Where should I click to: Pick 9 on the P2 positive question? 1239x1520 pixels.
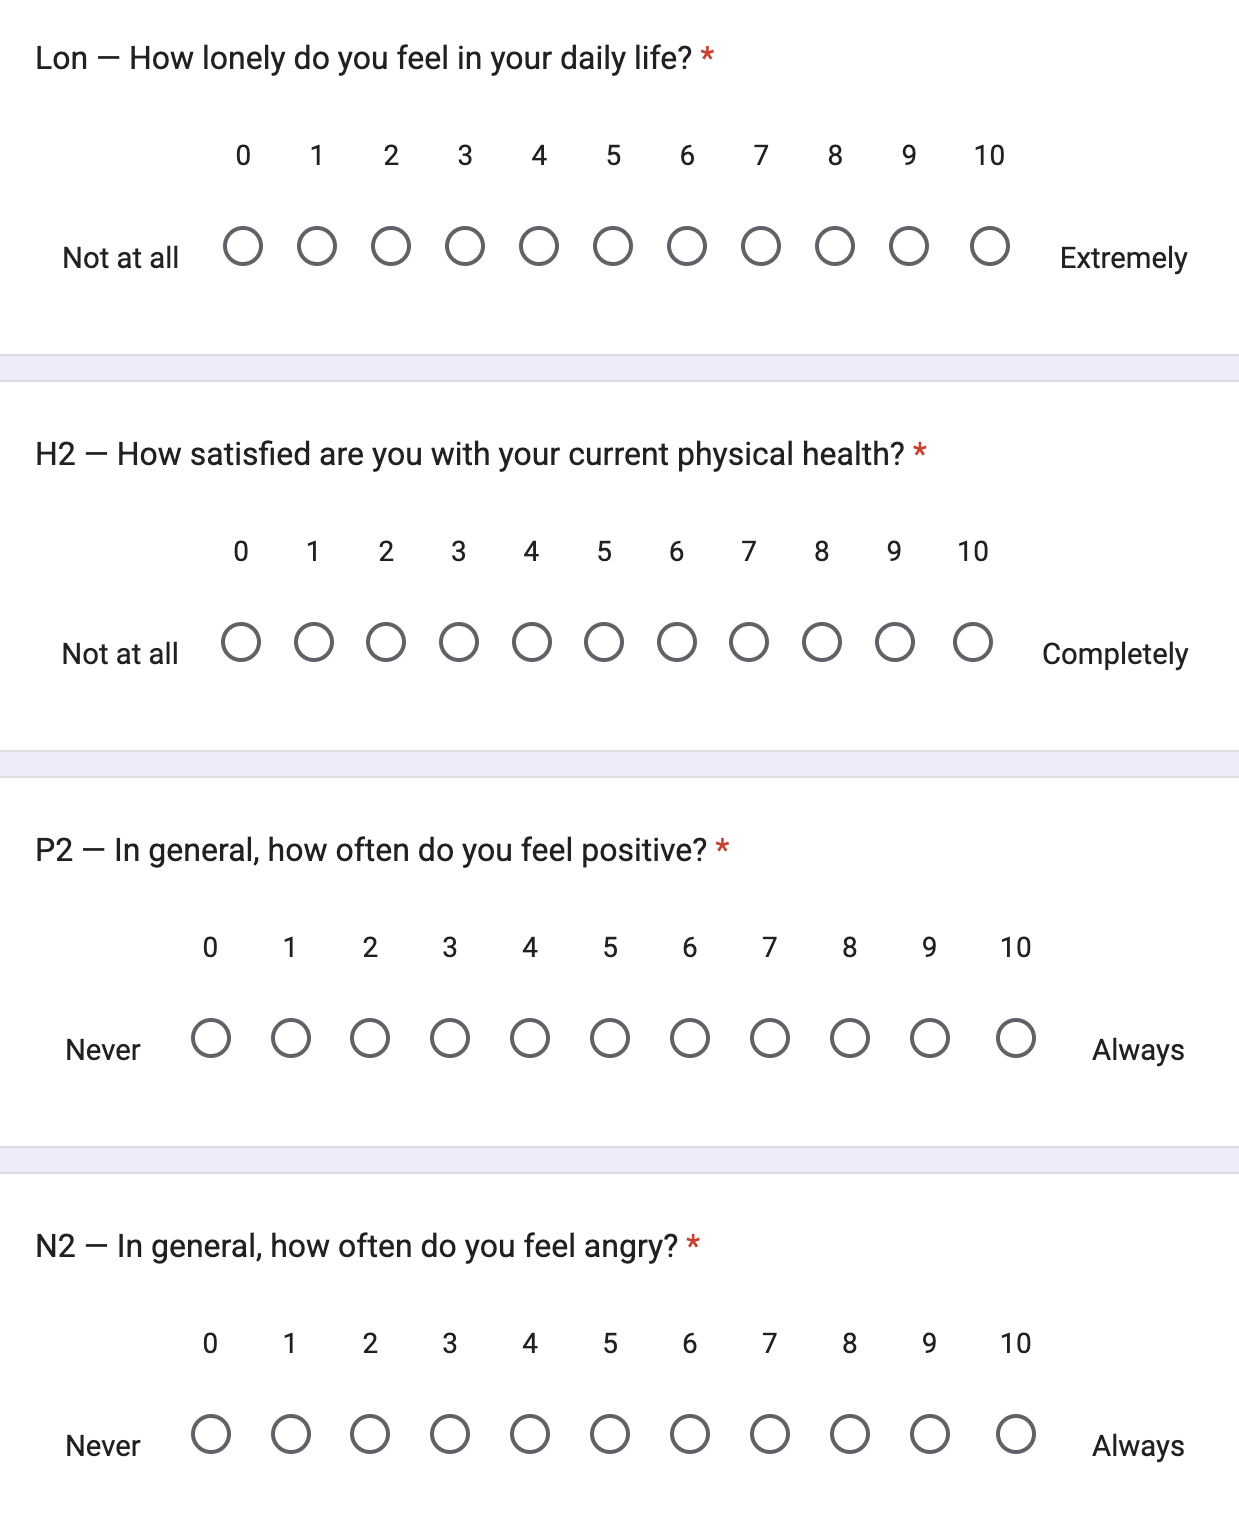pyautogui.click(x=930, y=1038)
